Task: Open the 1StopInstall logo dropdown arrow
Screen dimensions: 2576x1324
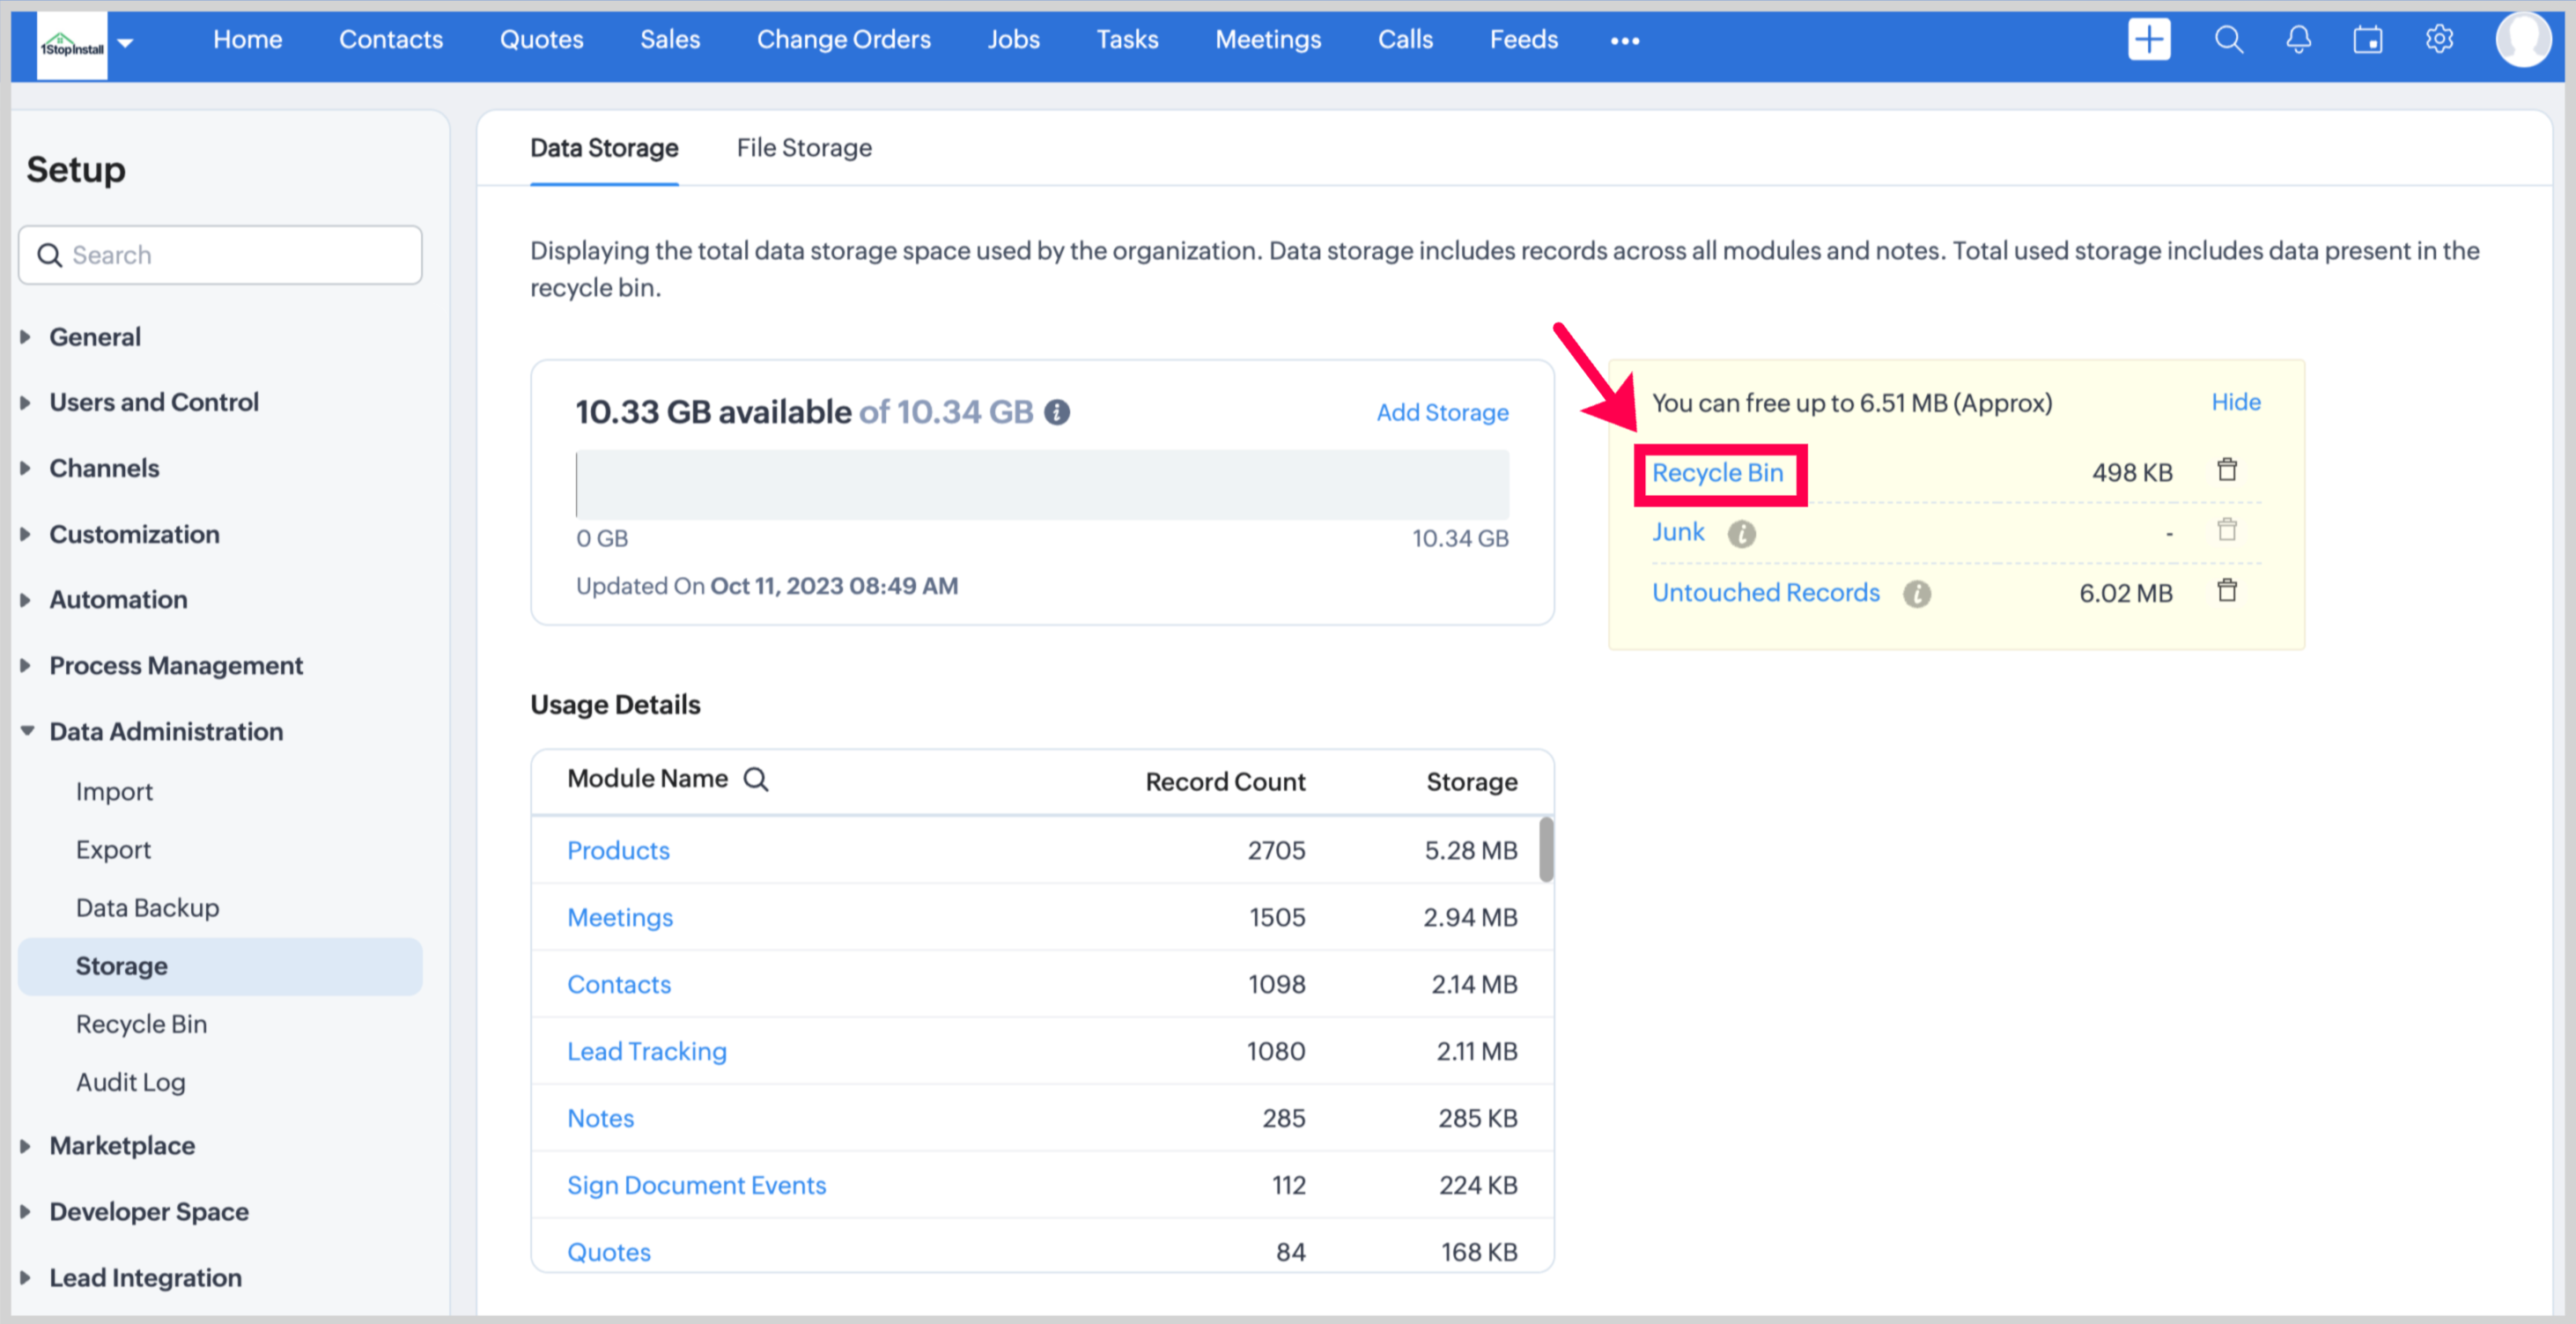Action: (126, 42)
